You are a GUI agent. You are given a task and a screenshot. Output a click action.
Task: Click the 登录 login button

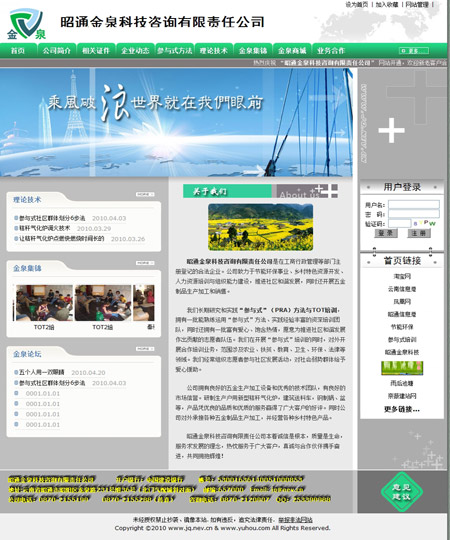tap(386, 233)
